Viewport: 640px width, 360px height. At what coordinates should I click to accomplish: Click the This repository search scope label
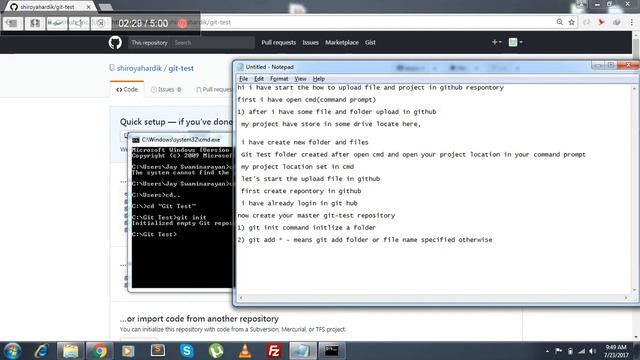tap(149, 42)
